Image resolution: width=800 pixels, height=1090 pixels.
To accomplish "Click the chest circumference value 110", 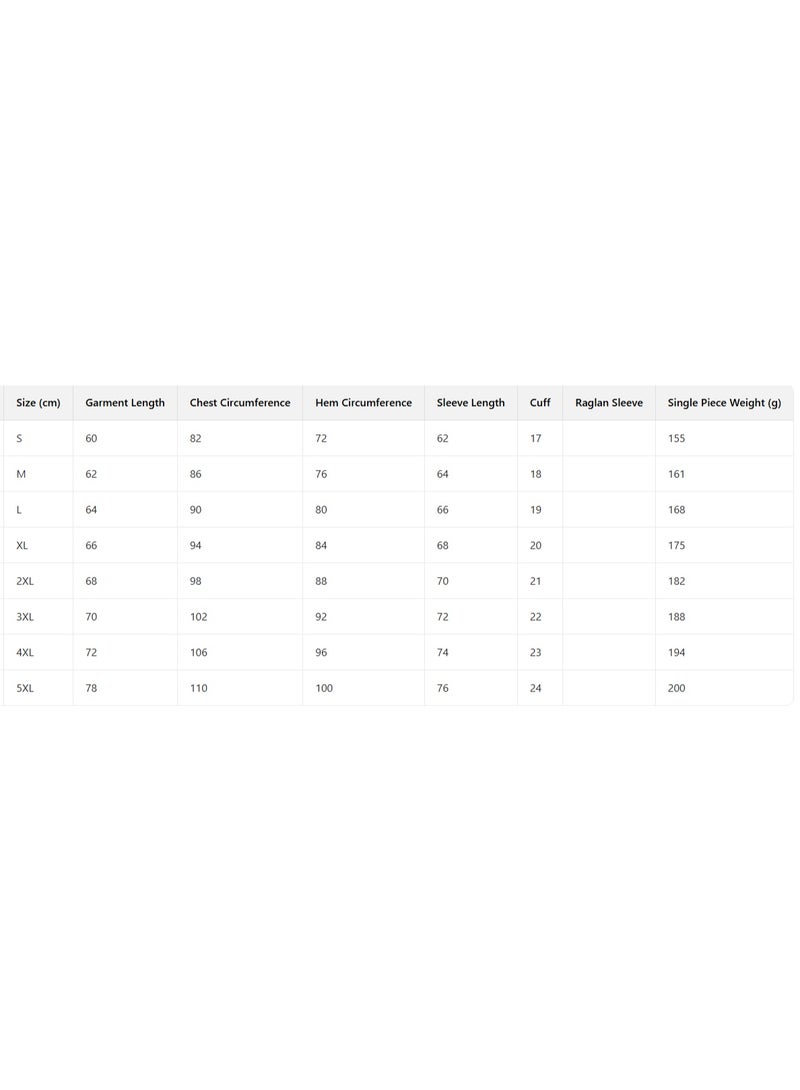I will (199, 688).
